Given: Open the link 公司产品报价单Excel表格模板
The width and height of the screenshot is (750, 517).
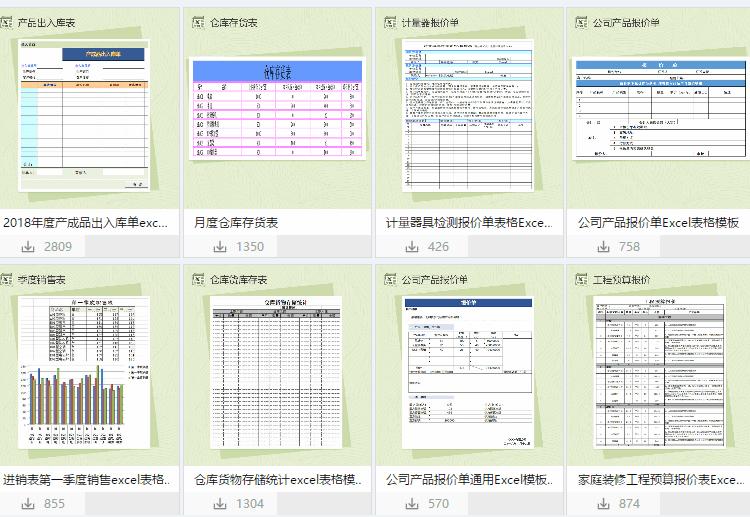Looking at the screenshot, I should pos(659,223).
